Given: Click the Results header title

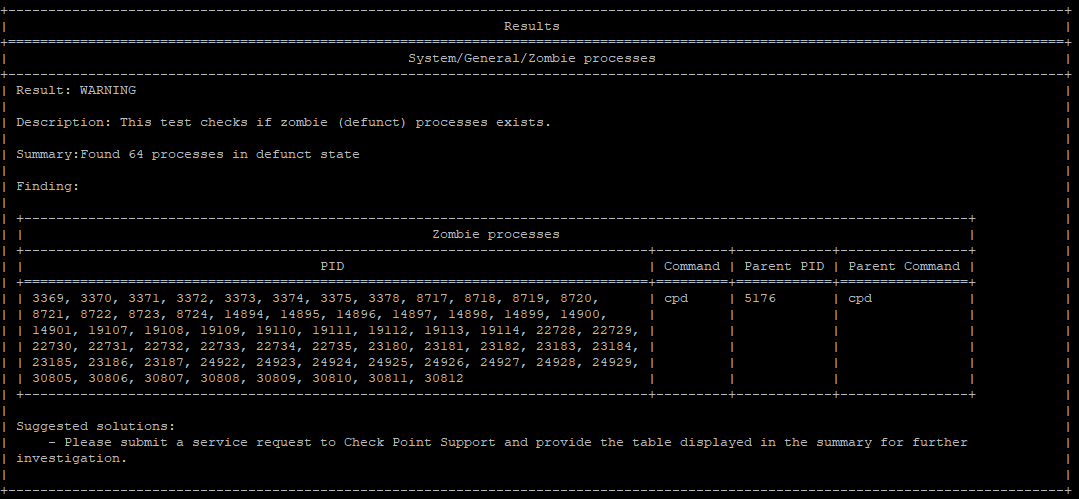Looking at the screenshot, I should click(531, 26).
